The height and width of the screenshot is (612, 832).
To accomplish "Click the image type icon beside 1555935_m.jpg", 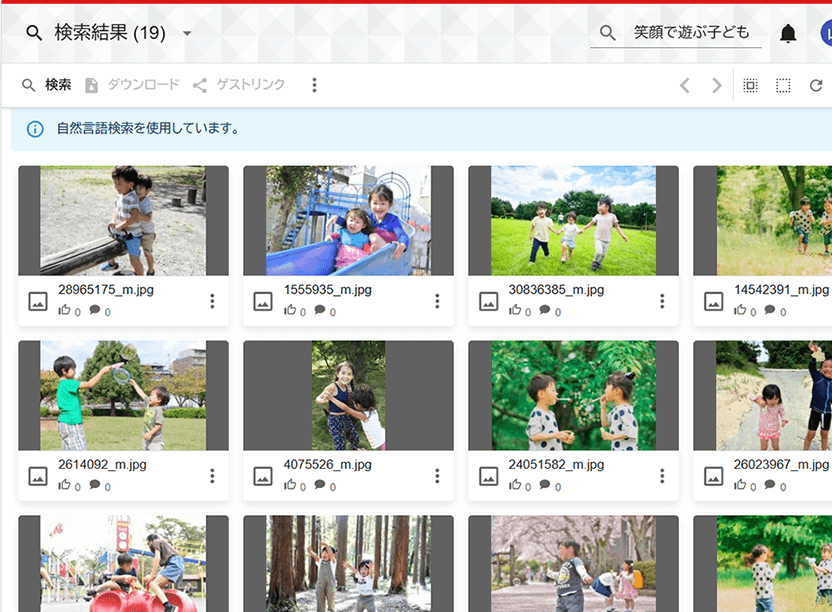I will [263, 301].
